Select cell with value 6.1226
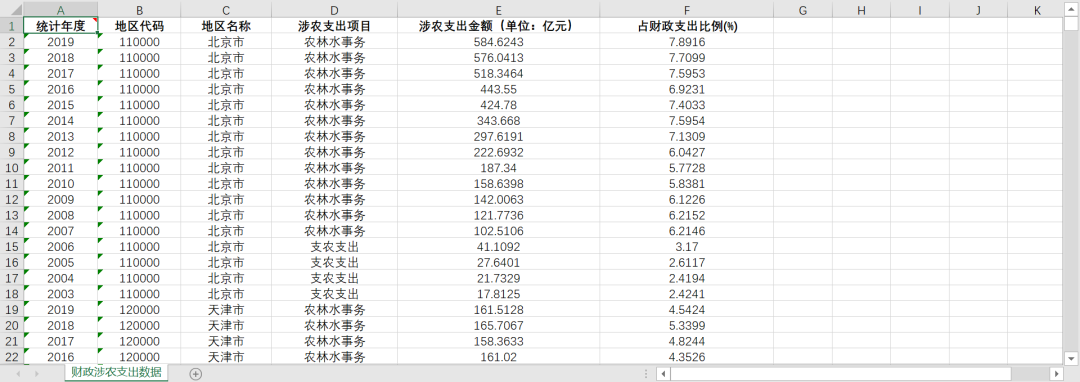The width and height of the screenshot is (1080, 382). pos(687,200)
